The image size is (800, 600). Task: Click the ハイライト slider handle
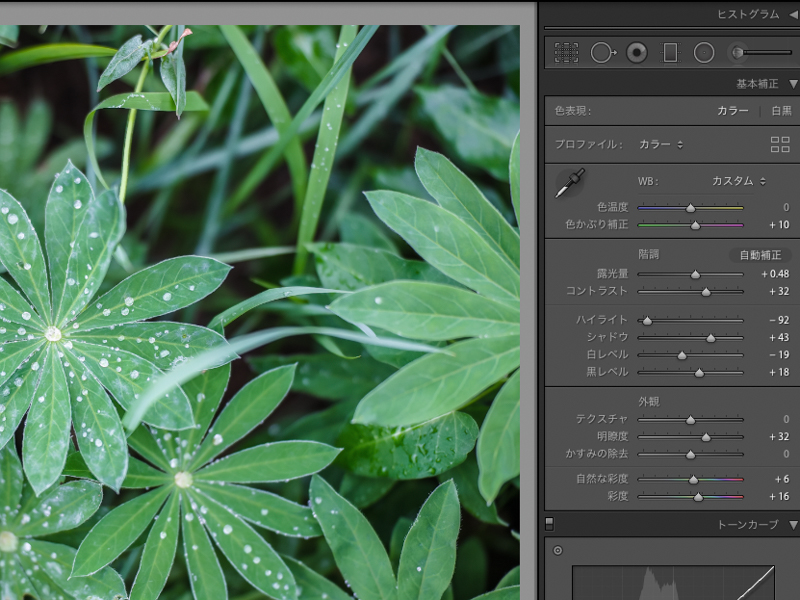tap(647, 321)
